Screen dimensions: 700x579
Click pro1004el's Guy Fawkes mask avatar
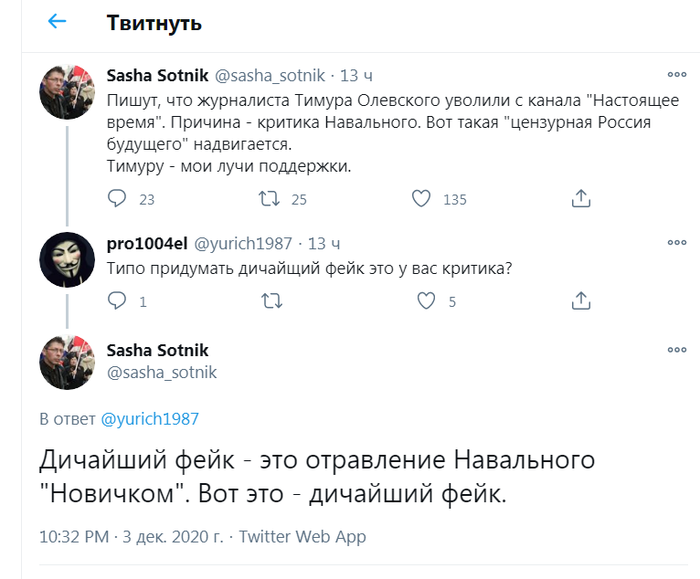point(67,261)
